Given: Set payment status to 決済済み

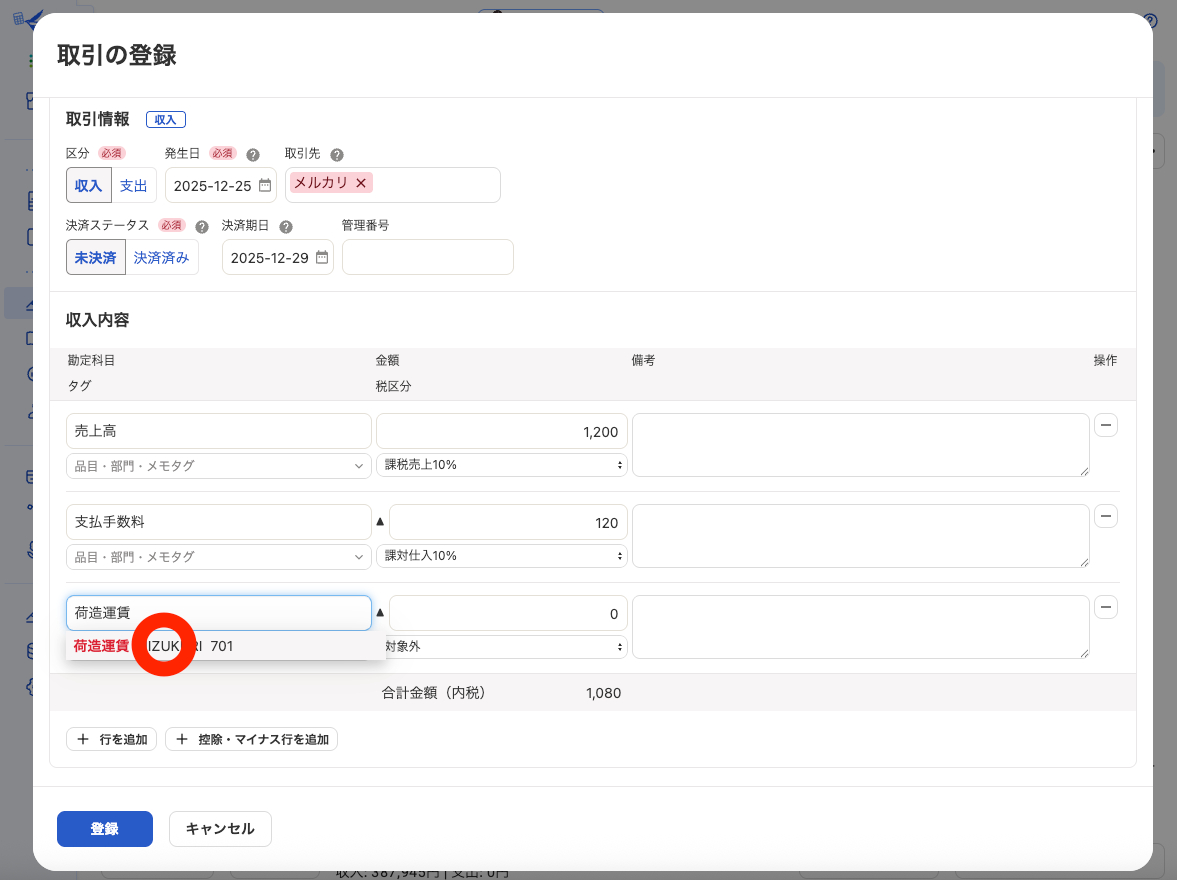Looking at the screenshot, I should point(162,257).
